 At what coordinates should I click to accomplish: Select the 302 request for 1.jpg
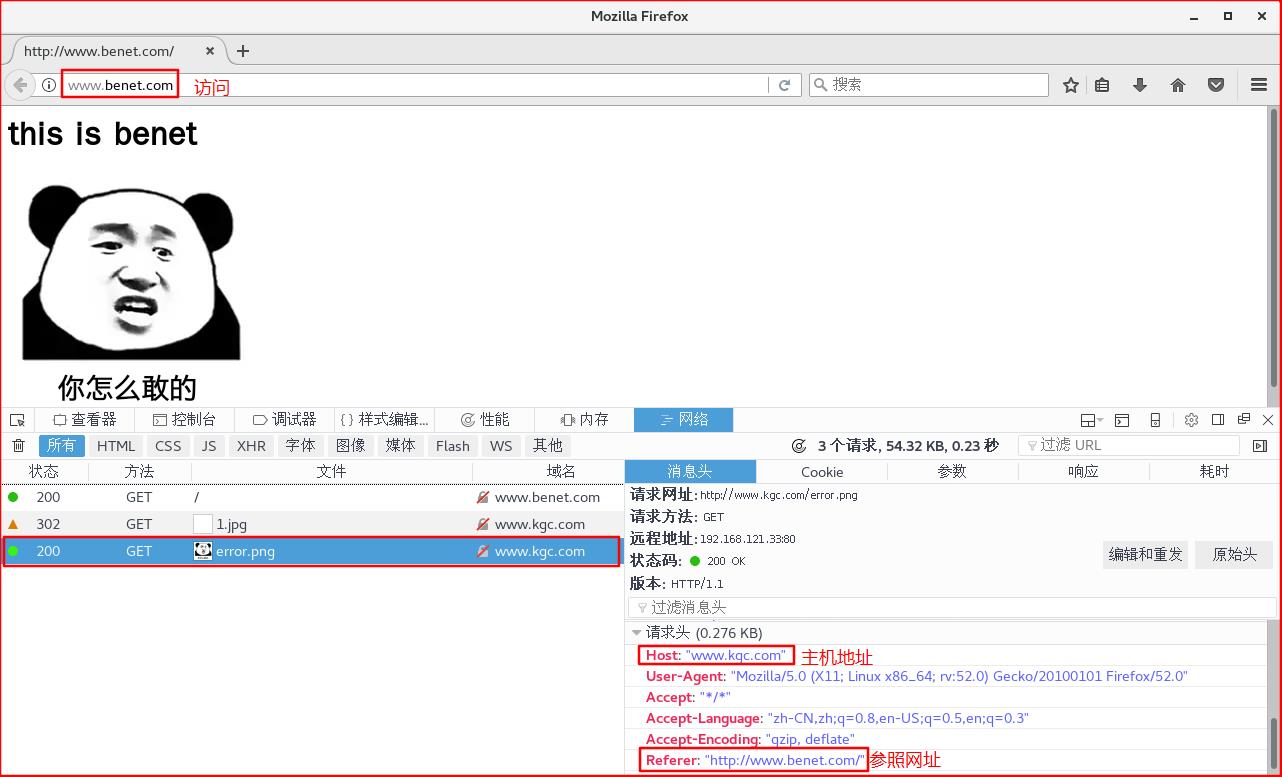click(311, 524)
